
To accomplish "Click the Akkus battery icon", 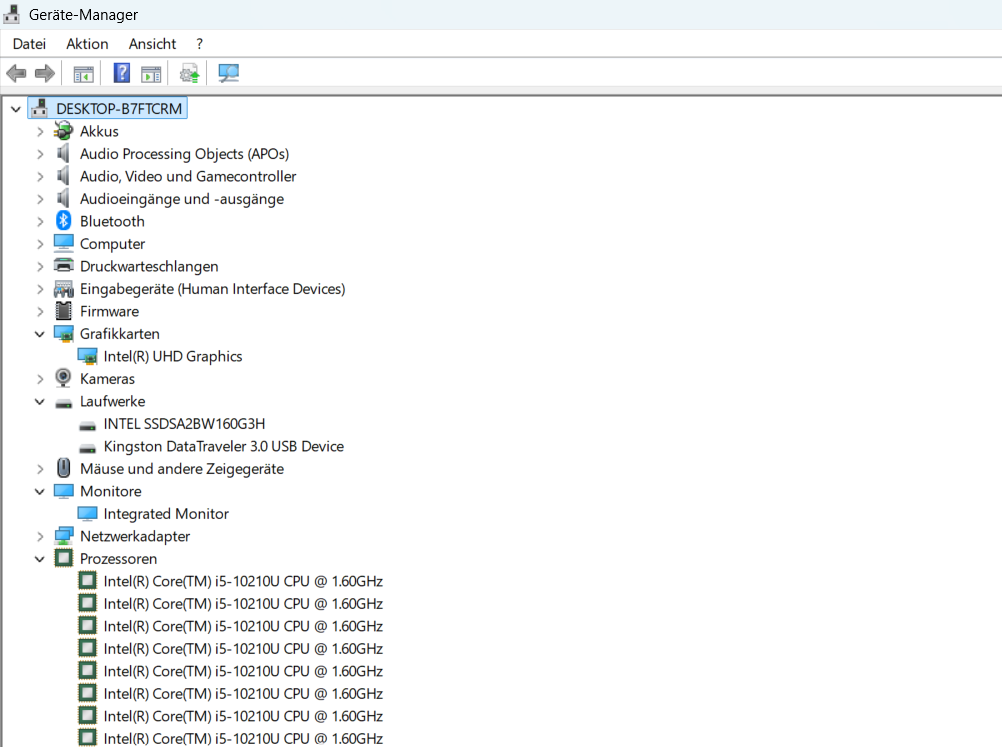I will point(63,131).
